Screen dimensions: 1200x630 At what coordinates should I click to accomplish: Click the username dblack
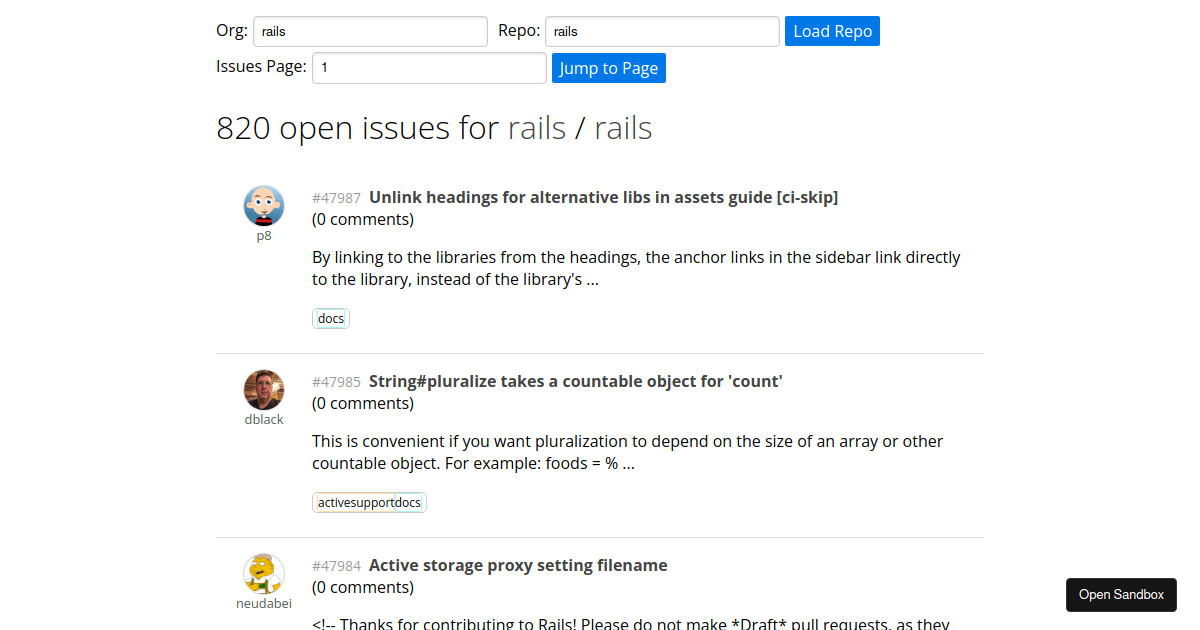coord(263,419)
